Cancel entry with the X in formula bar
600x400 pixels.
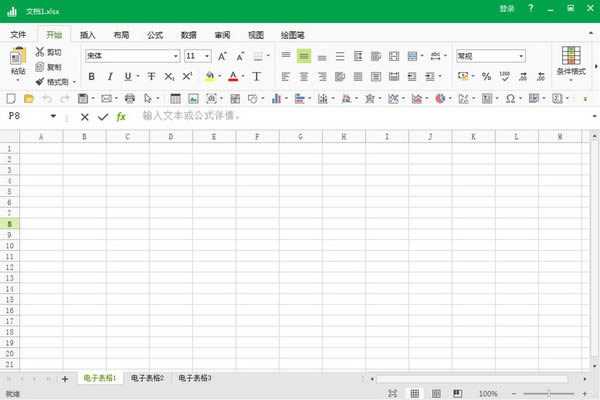point(85,117)
